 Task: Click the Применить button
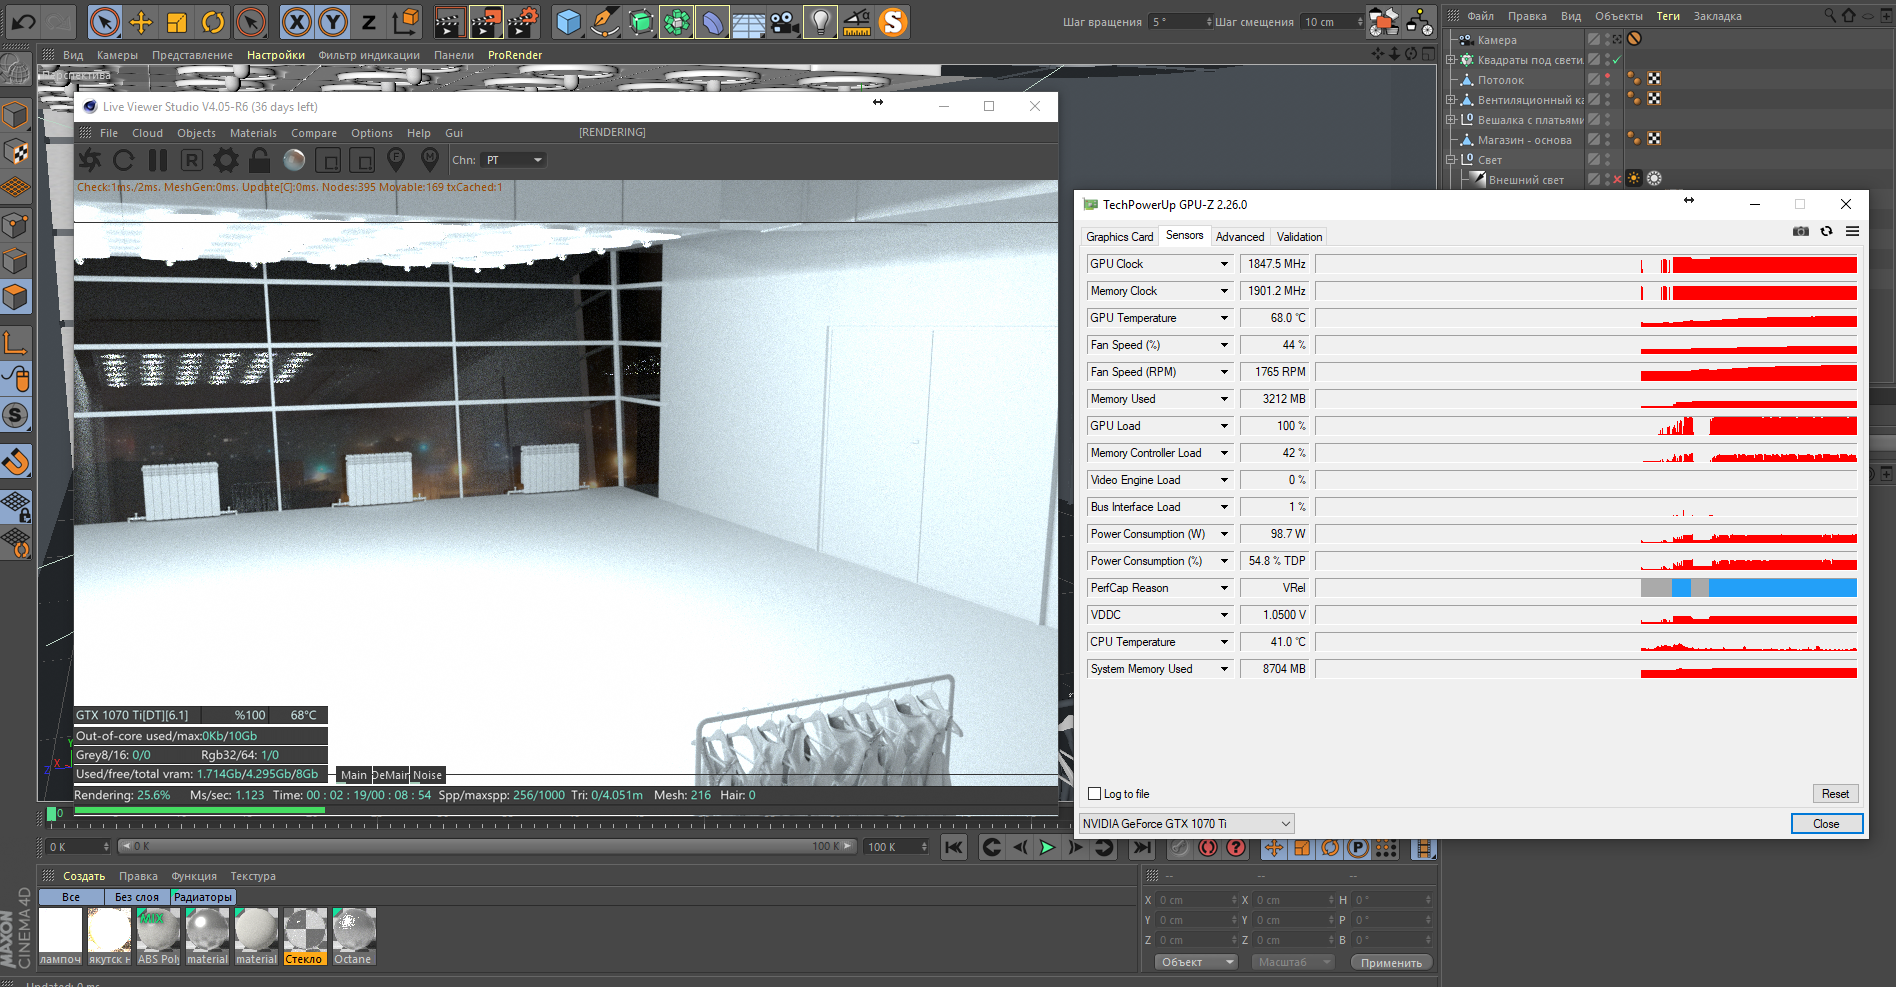(1391, 962)
